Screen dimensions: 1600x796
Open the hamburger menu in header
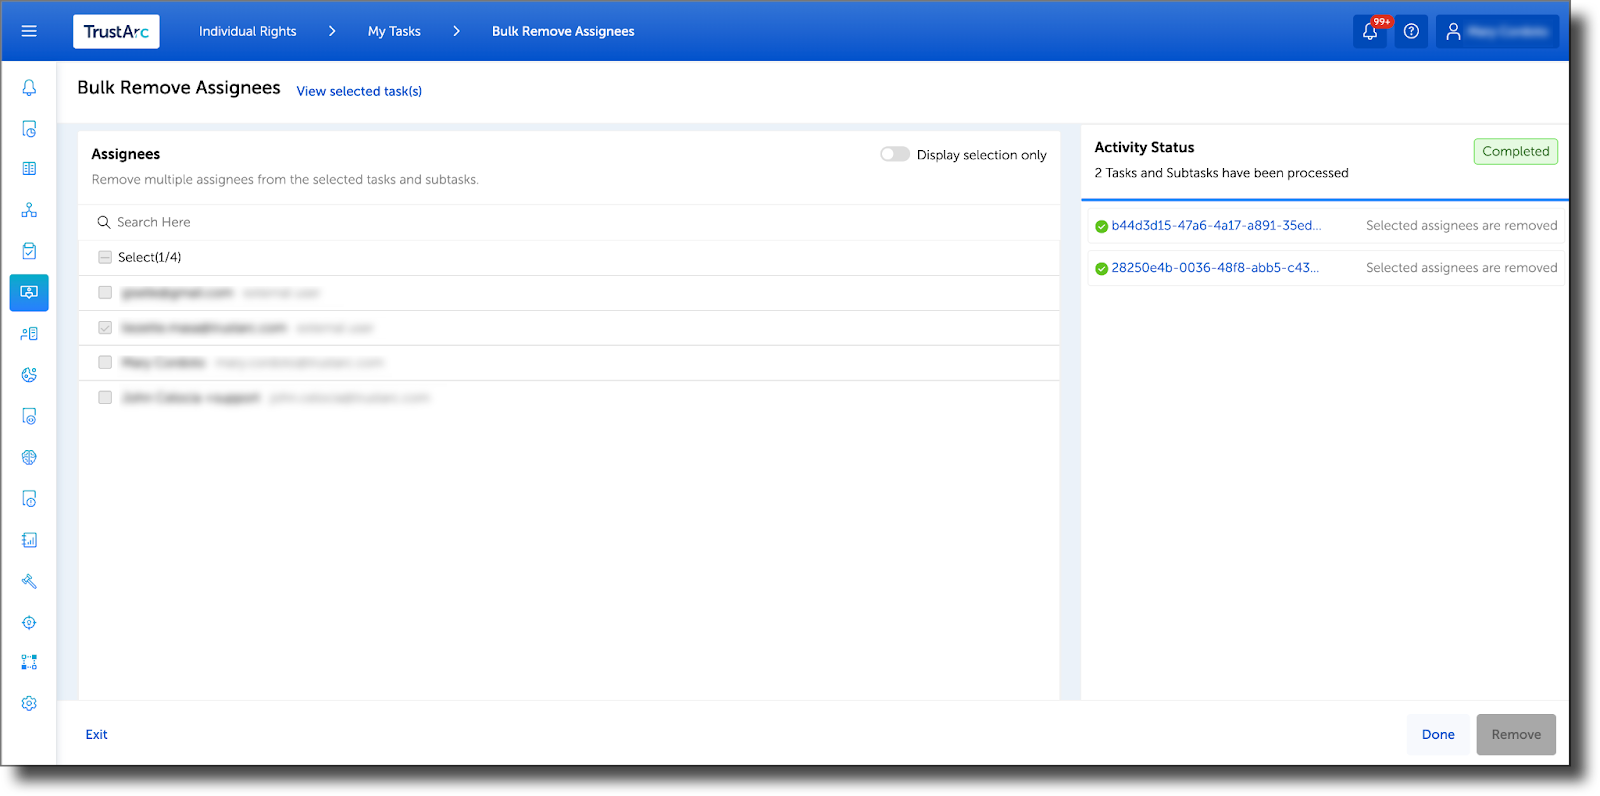pyautogui.click(x=29, y=31)
